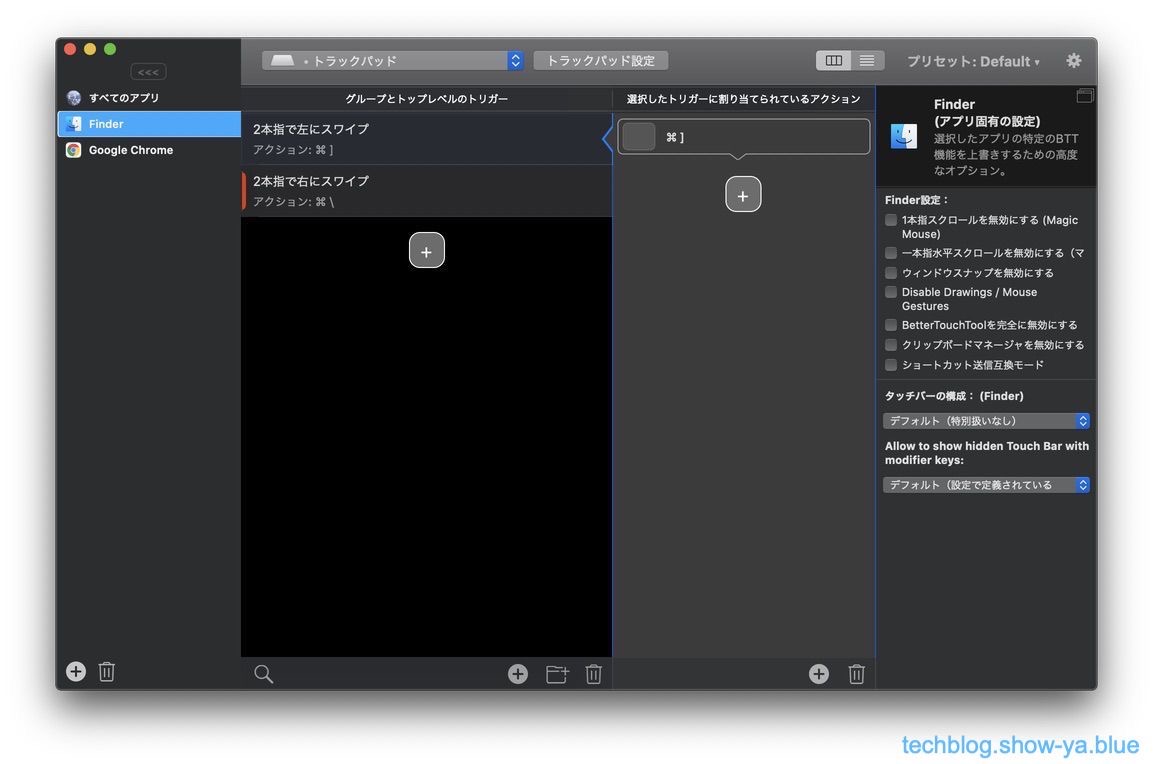
Task: Select すべてのアプリ in the sidebar
Action: pyautogui.click(x=123, y=98)
